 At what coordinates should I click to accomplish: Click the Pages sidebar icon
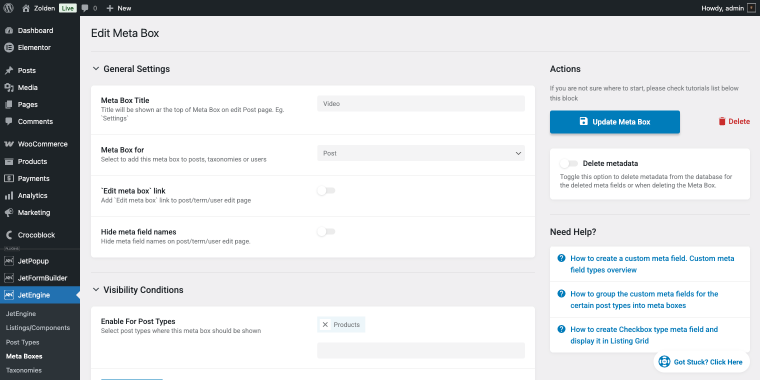(9, 104)
